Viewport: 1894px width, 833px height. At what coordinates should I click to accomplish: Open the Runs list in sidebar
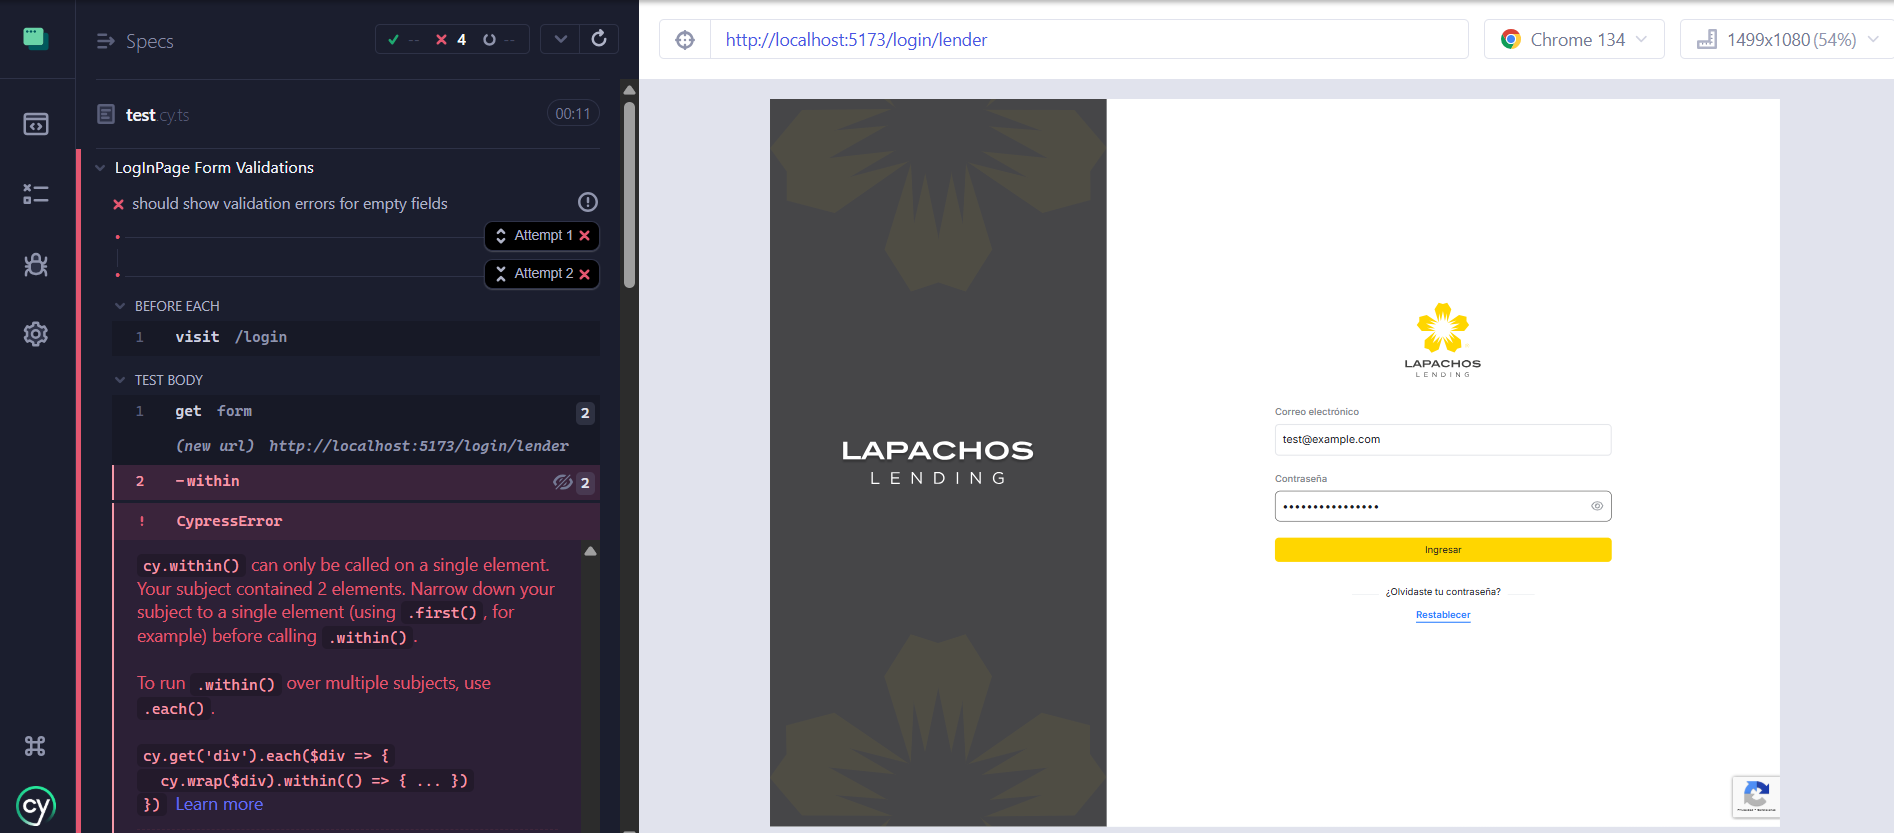click(x=36, y=194)
